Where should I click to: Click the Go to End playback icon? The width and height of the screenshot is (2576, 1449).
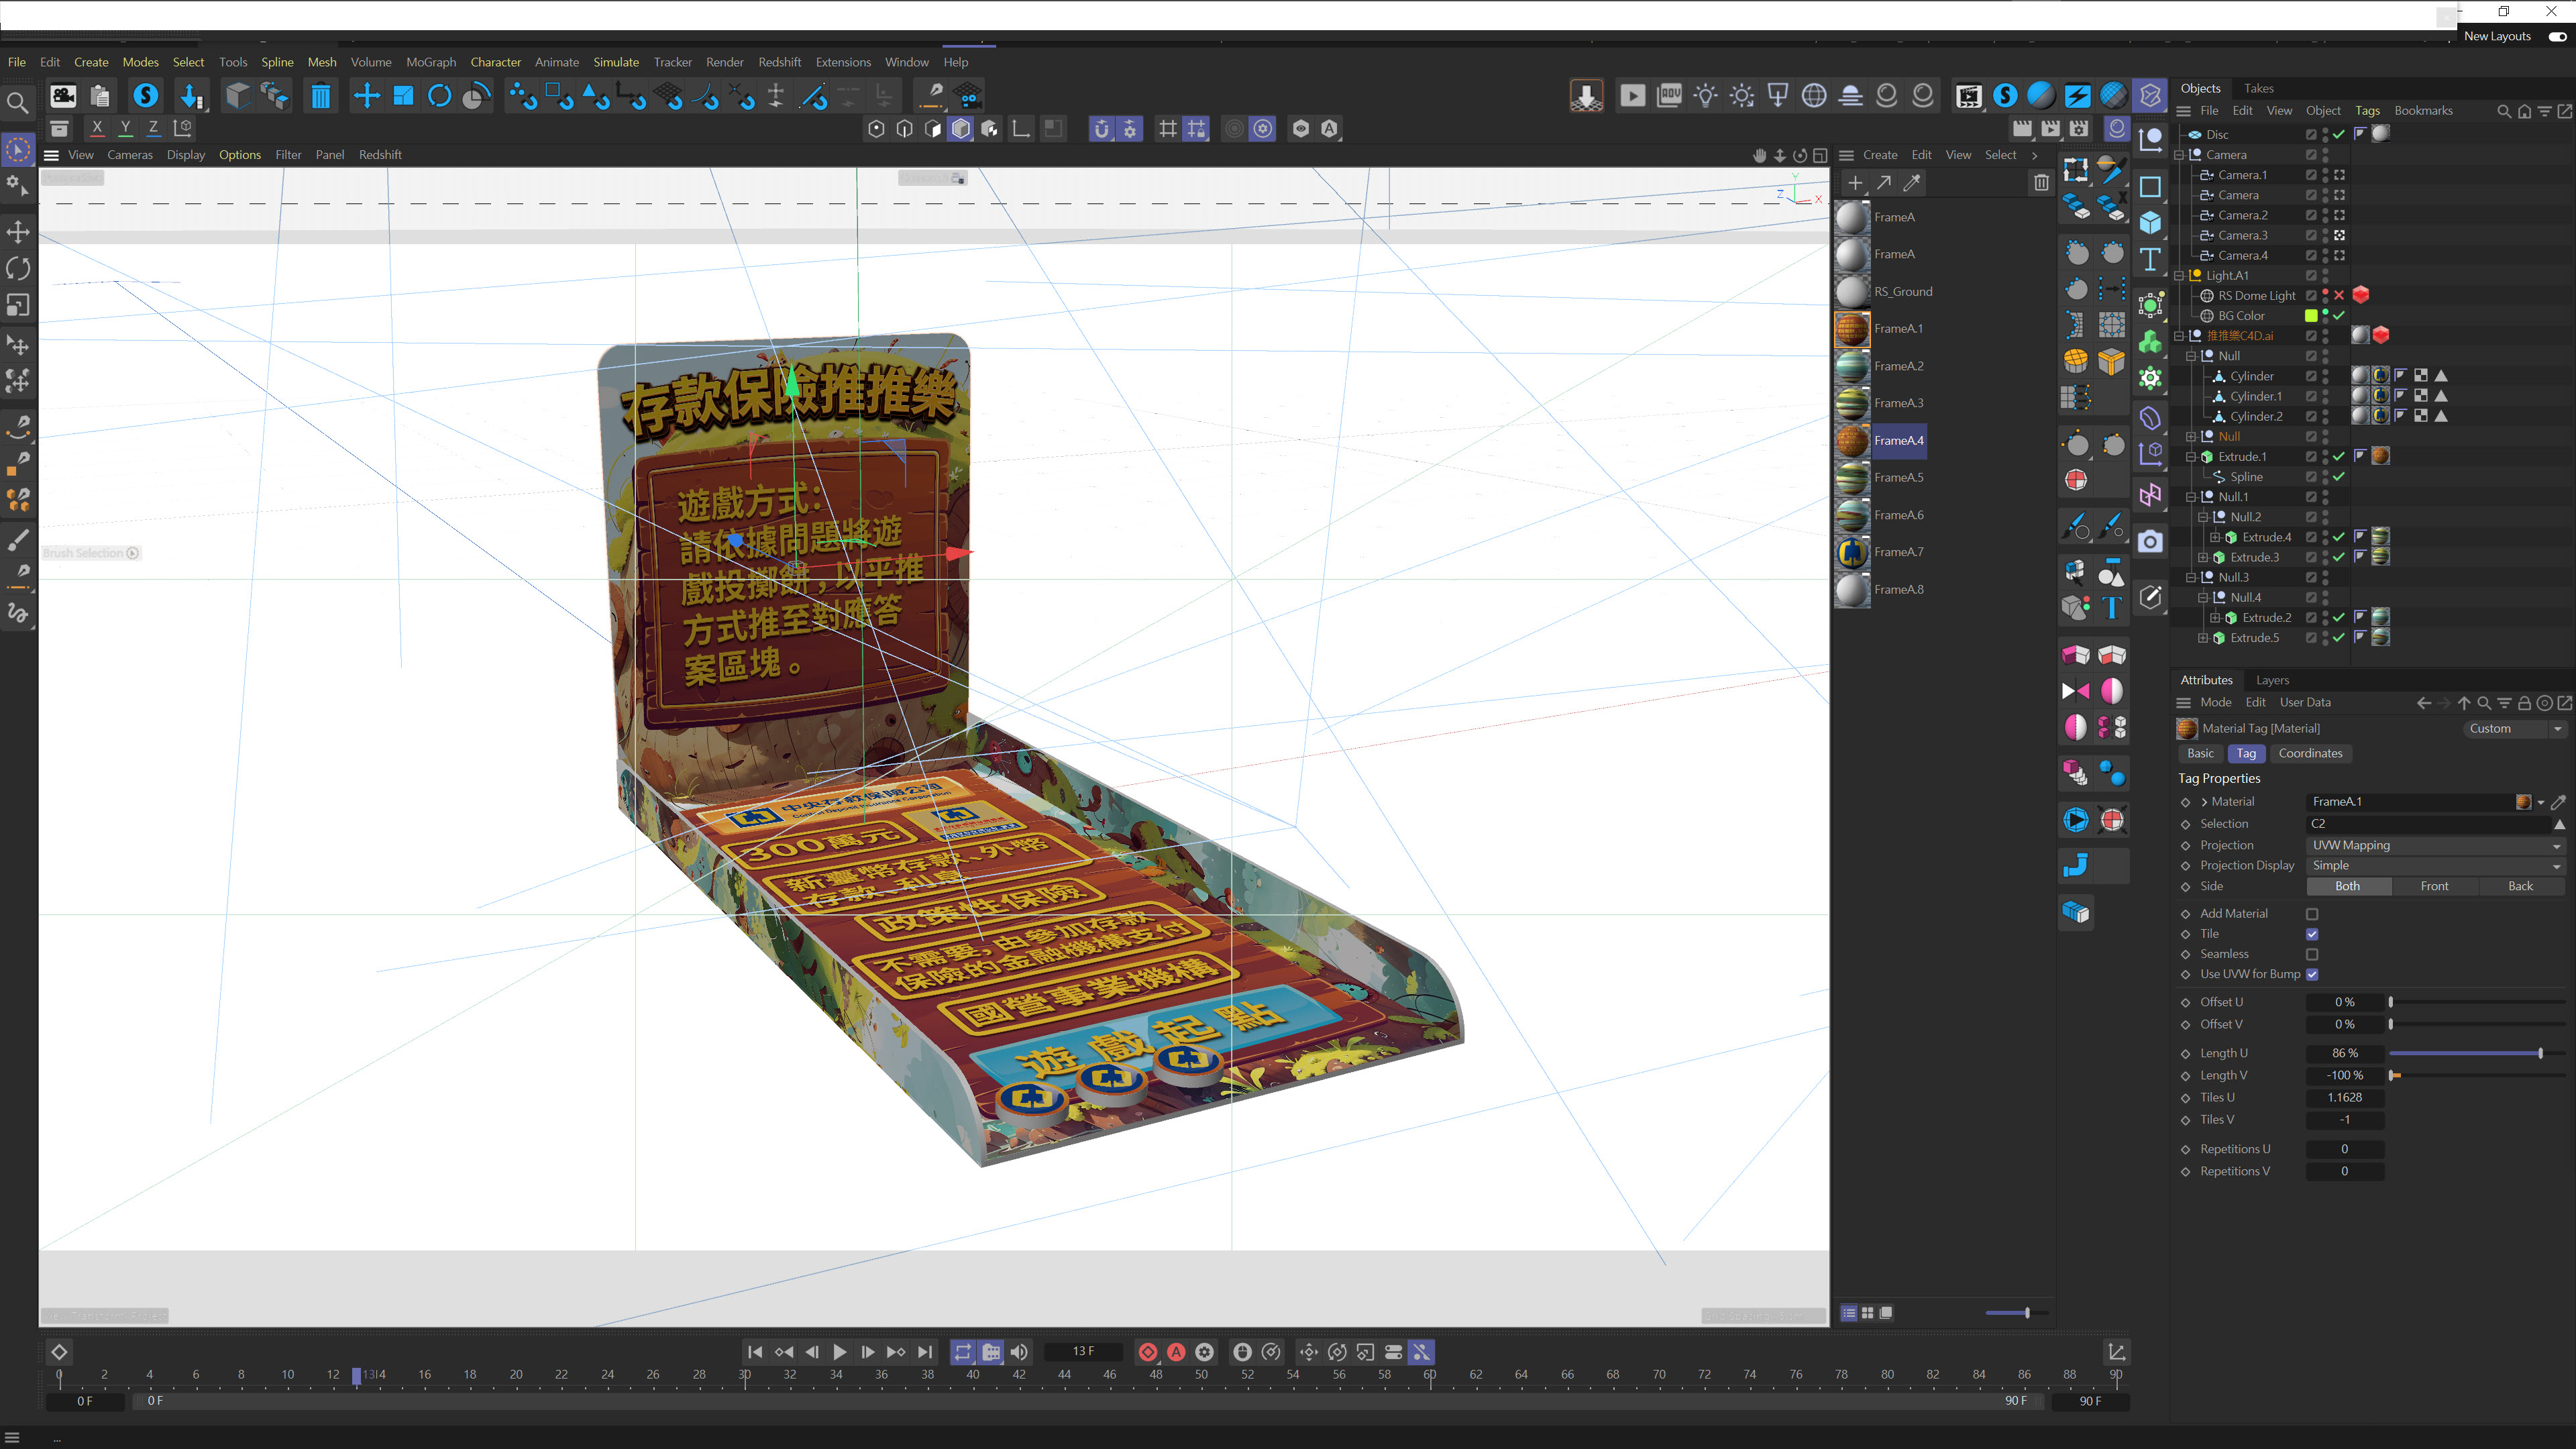click(x=925, y=1352)
